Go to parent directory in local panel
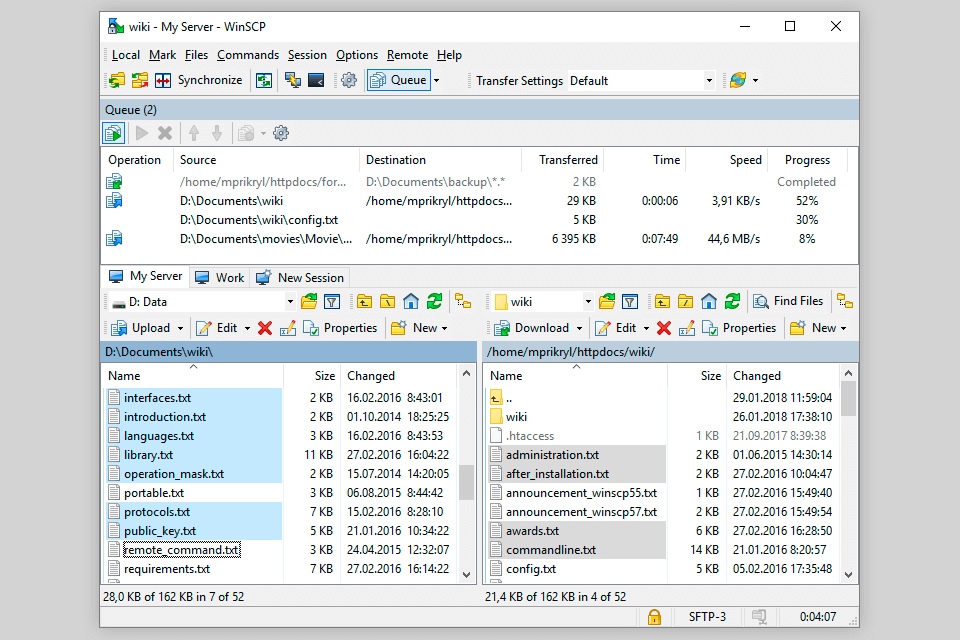Viewport: 960px width, 640px height. point(365,301)
